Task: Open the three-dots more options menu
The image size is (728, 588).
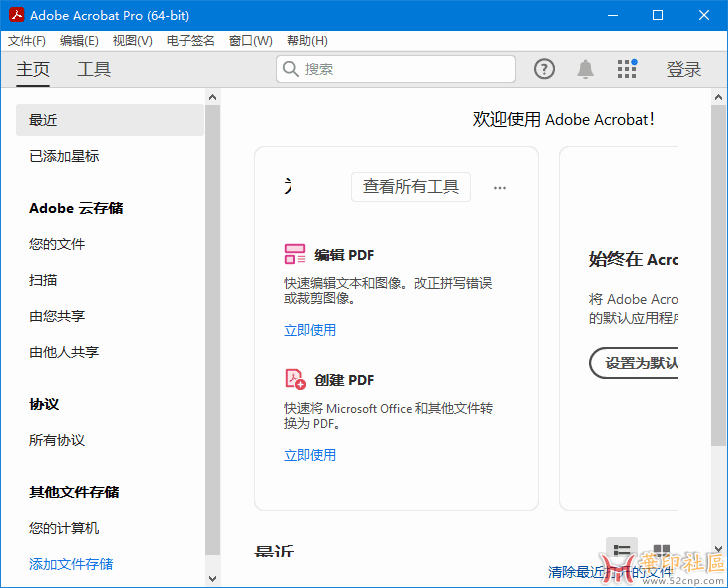Action: [500, 187]
